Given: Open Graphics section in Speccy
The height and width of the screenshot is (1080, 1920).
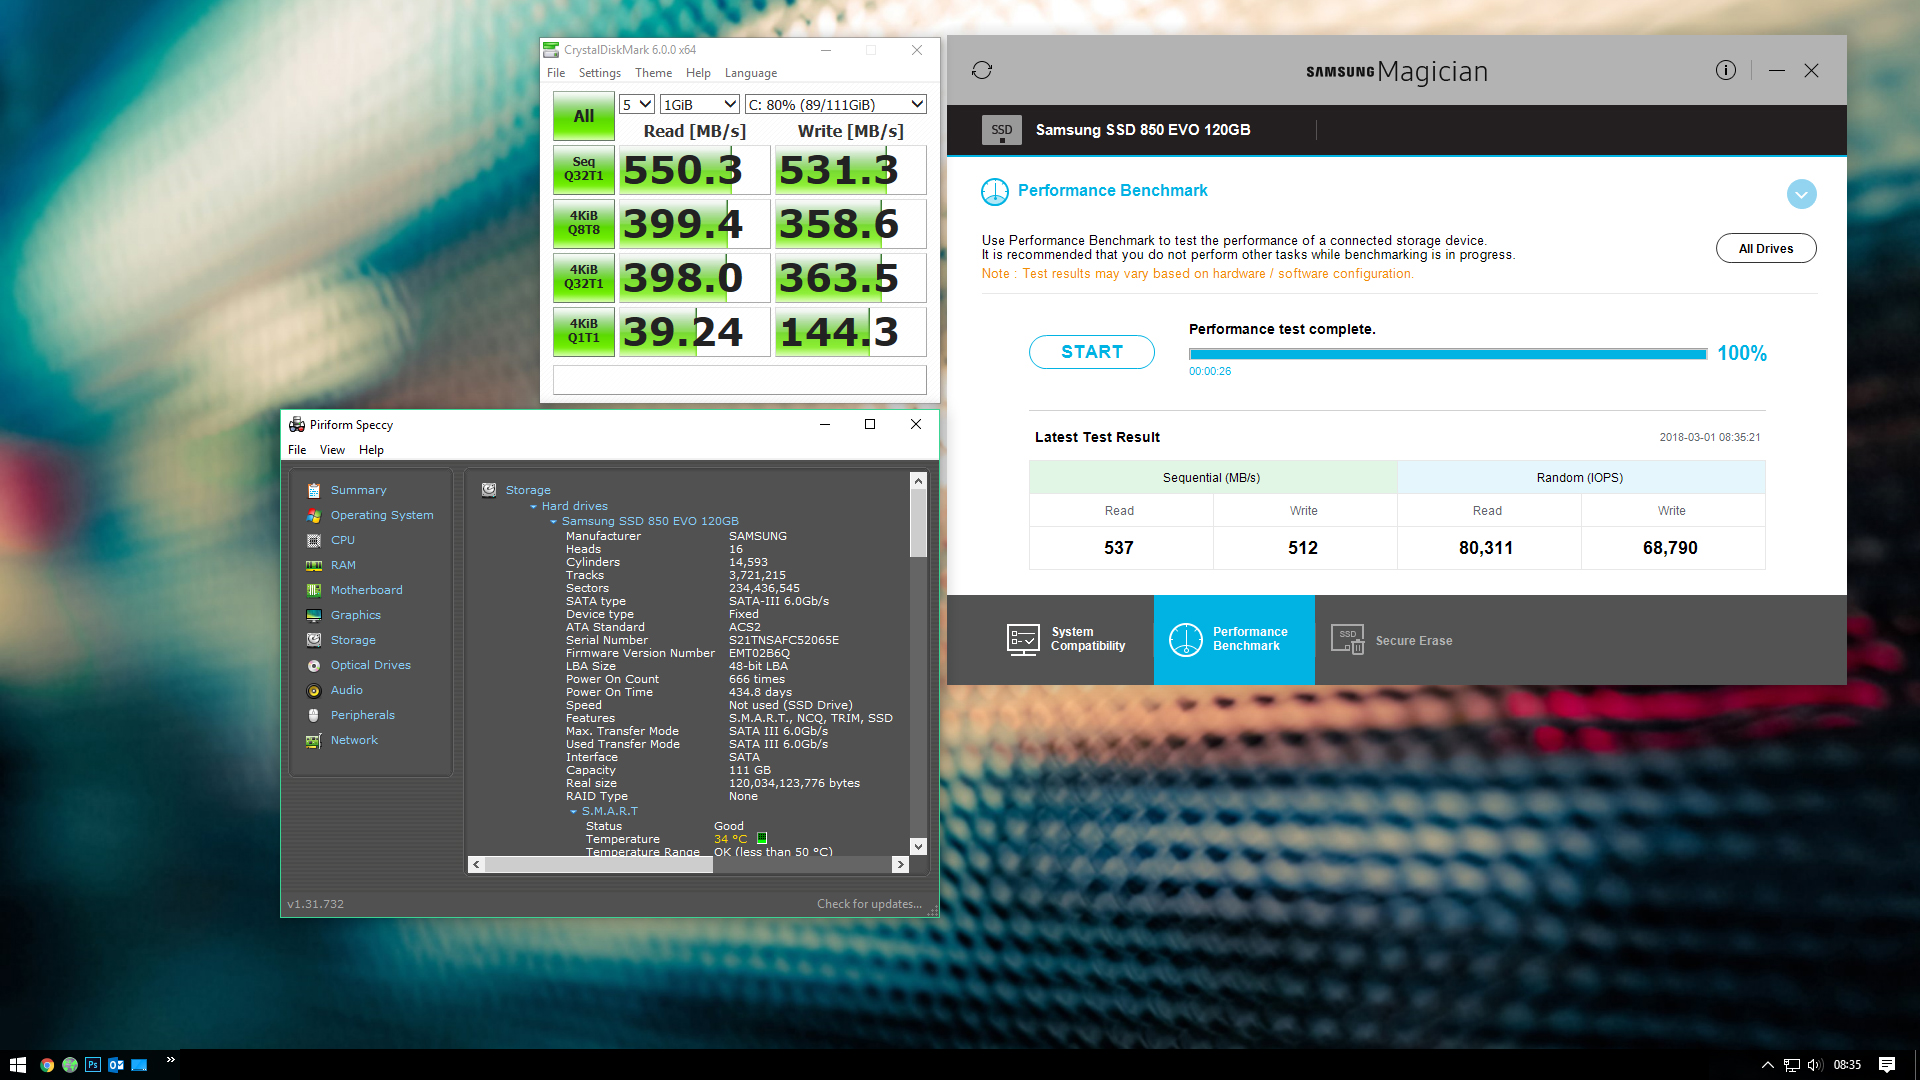Looking at the screenshot, I should tap(355, 615).
